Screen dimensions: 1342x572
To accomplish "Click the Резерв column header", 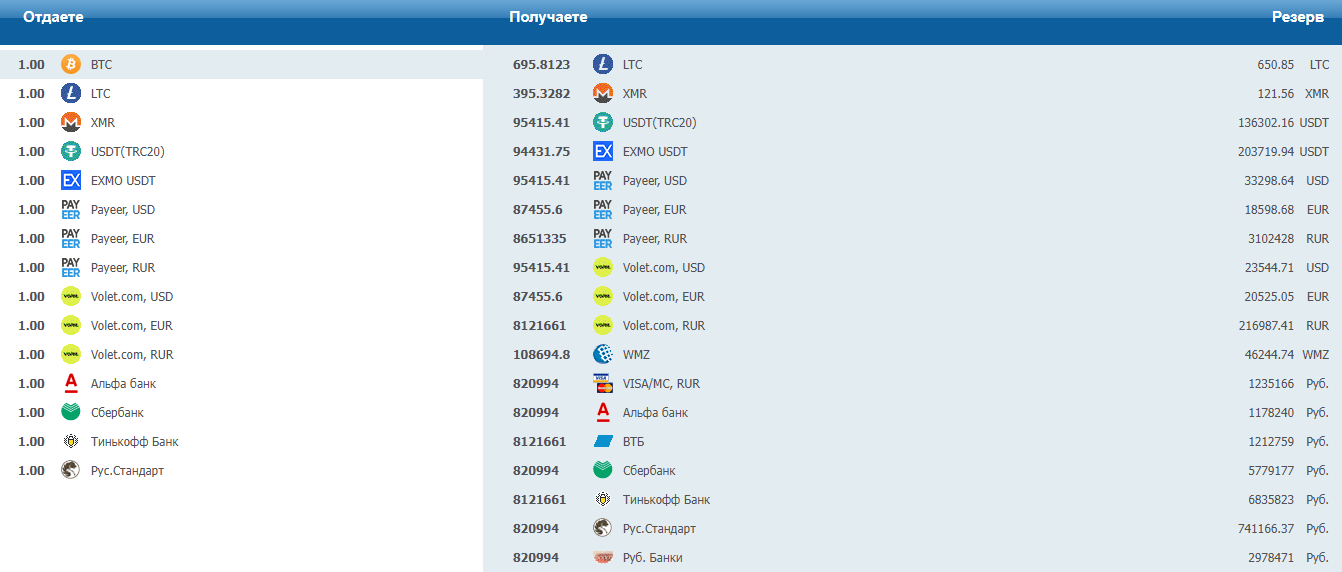I will click(x=1298, y=17).
